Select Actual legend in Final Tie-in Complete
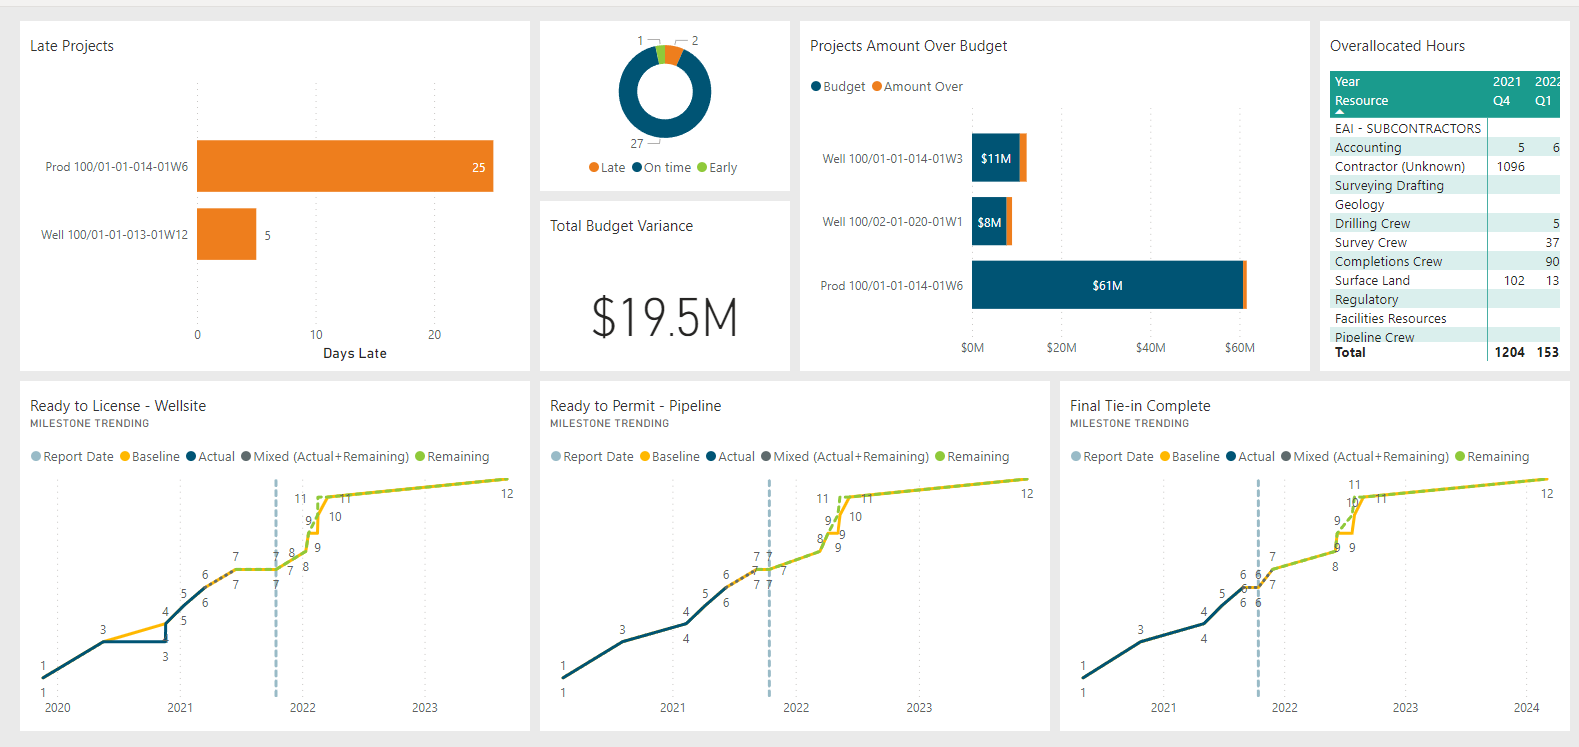The image size is (1579, 747). pos(1231,457)
